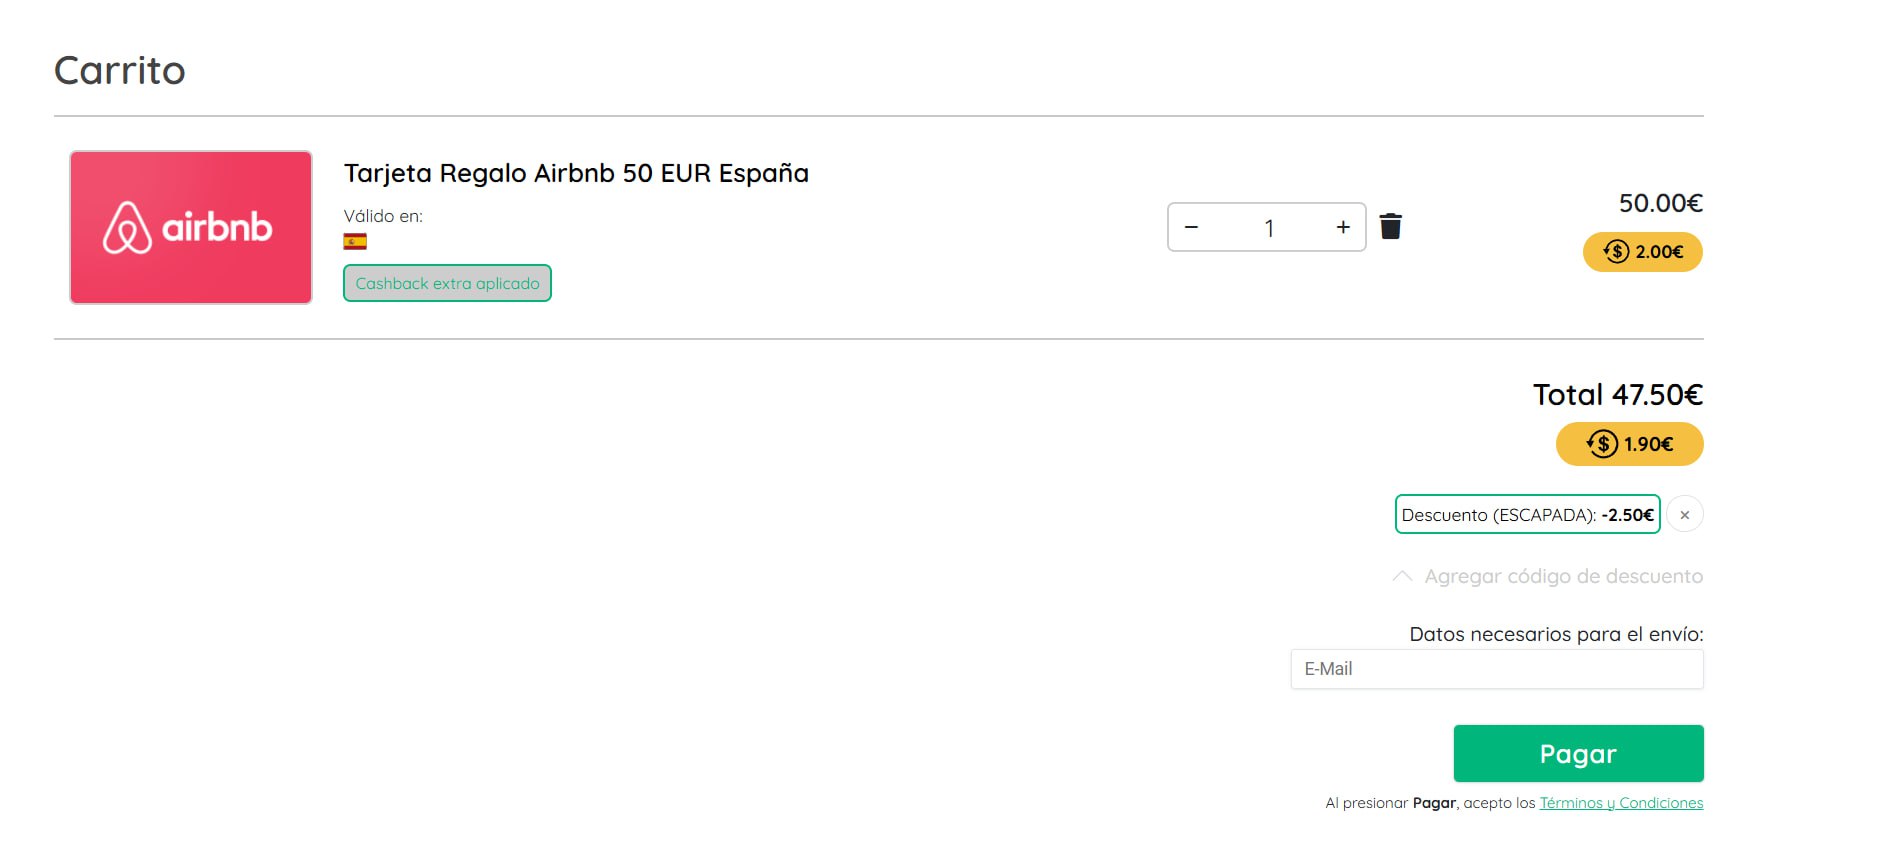Click the Total 47.50€ amount

pyautogui.click(x=1618, y=395)
